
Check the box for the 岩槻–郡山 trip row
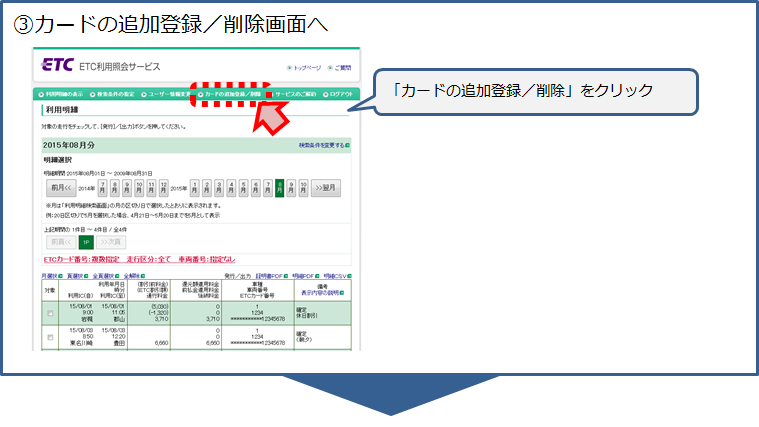(50, 313)
